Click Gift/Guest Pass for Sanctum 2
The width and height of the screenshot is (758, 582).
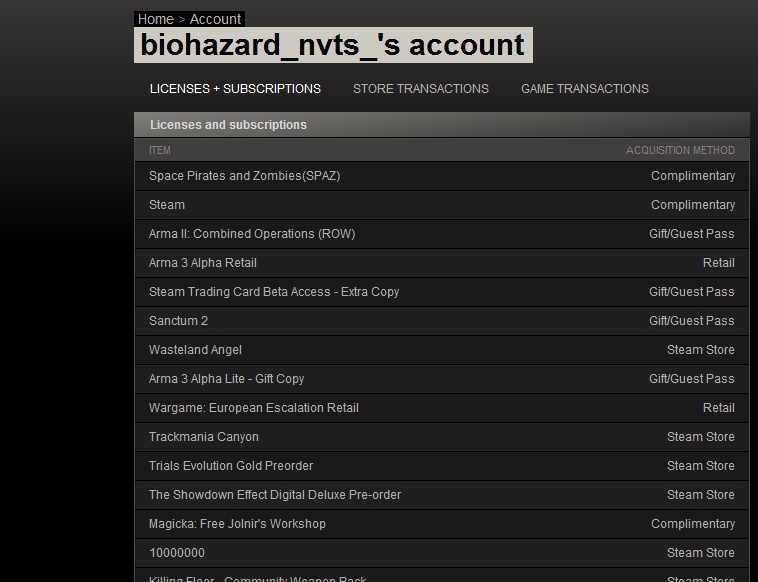point(692,321)
